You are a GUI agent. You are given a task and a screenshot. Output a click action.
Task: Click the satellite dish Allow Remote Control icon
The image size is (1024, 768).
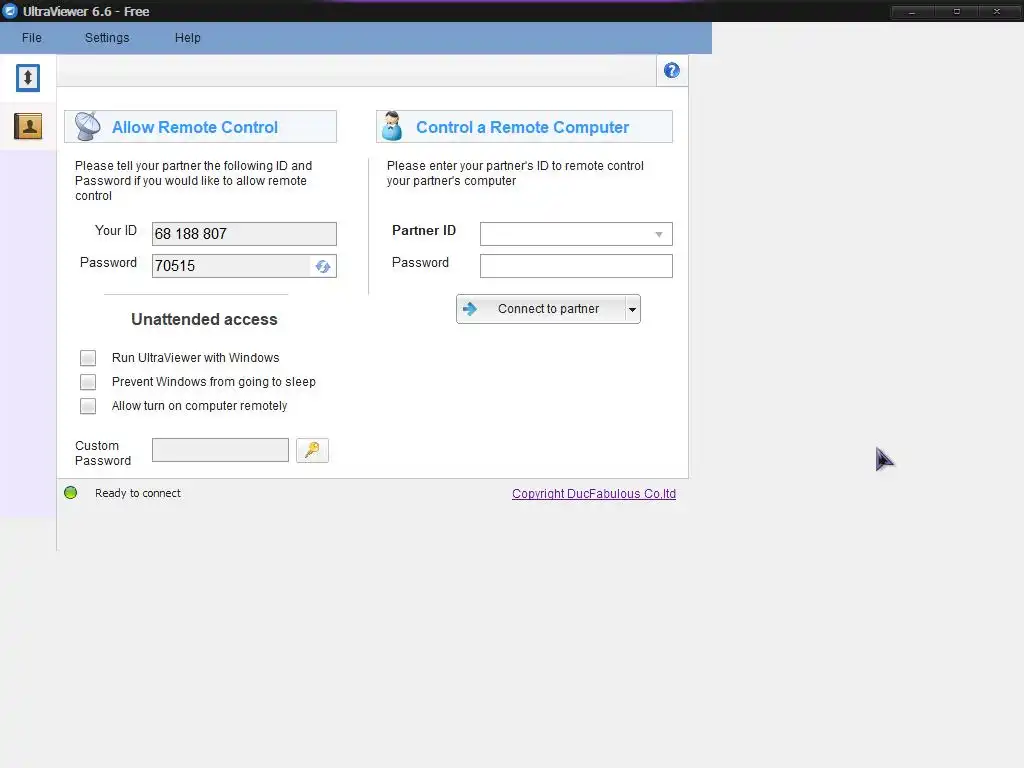tap(88, 126)
